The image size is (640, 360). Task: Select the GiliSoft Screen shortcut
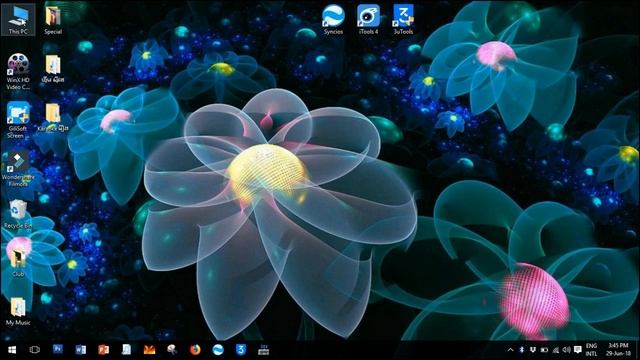[18, 120]
